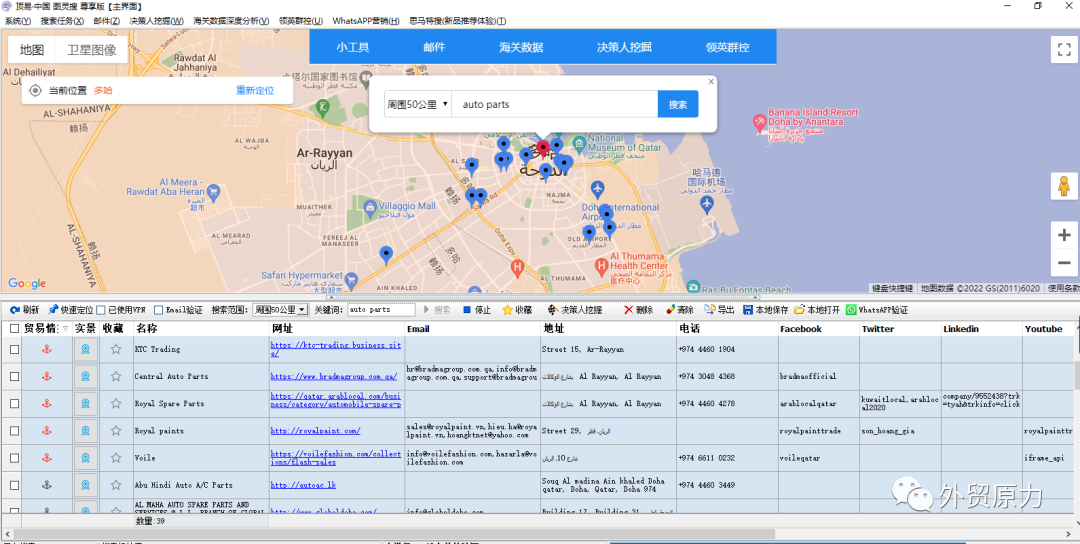The width and height of the screenshot is (1080, 544).
Task: Click the Street View pegman icon
Action: tap(1064, 187)
